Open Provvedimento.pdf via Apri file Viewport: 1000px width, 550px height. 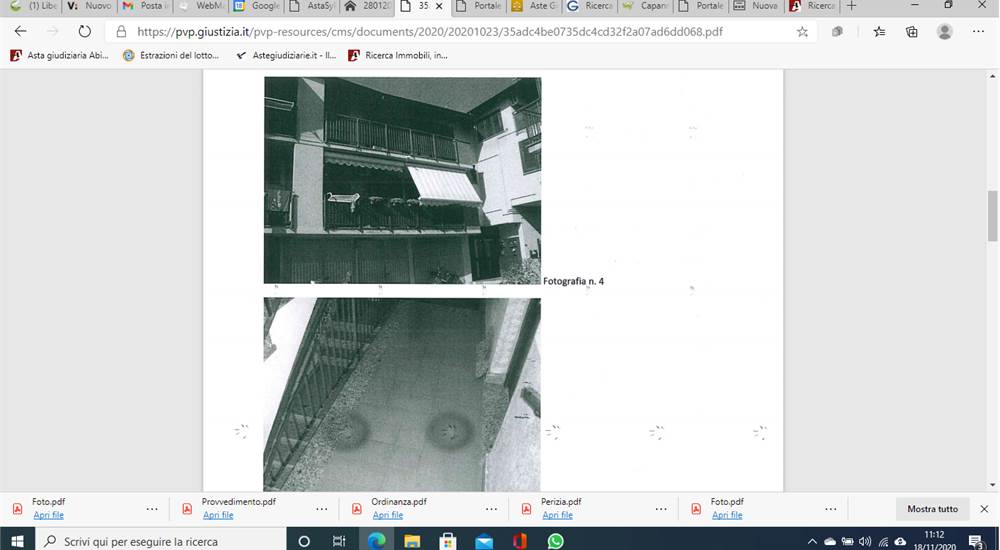point(218,515)
